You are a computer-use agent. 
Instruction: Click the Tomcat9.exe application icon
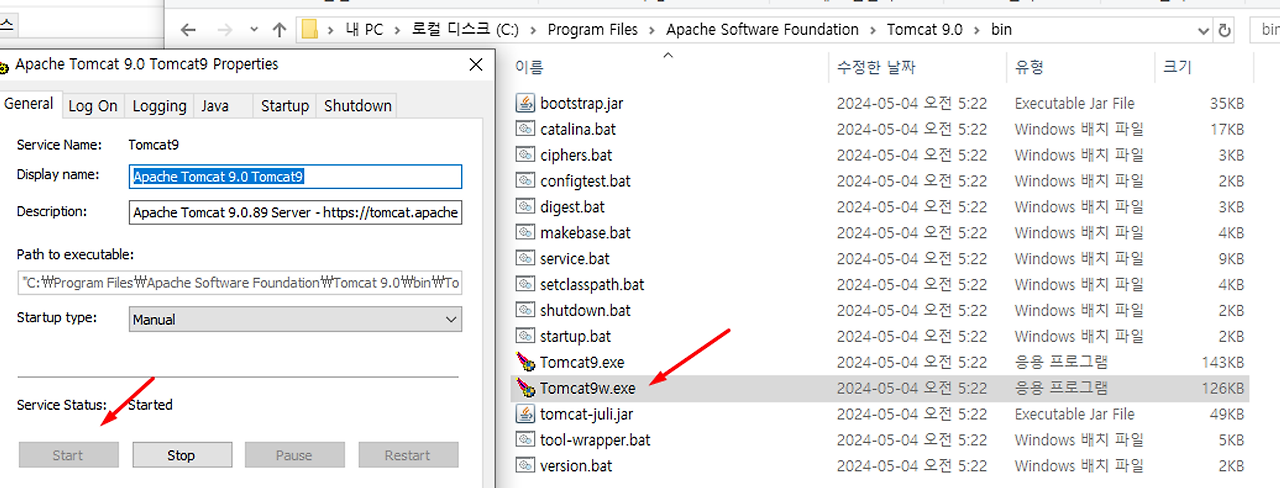coord(526,362)
